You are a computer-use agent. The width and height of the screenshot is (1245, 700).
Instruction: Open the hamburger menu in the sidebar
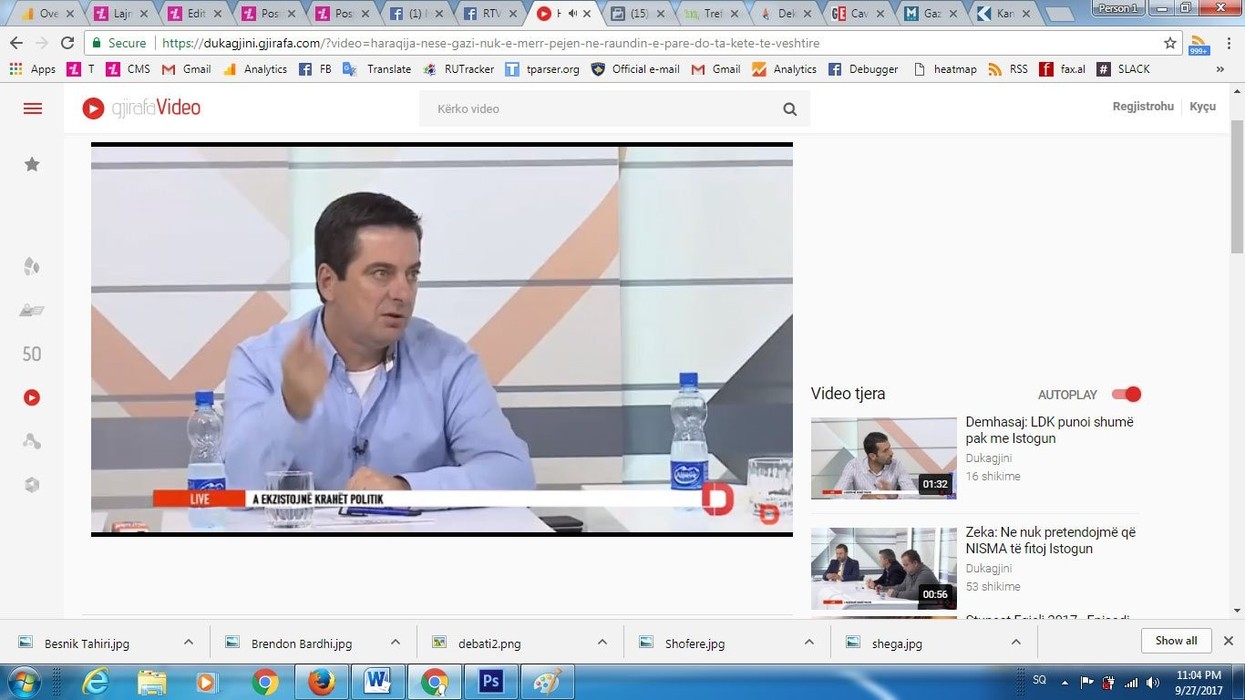click(32, 109)
